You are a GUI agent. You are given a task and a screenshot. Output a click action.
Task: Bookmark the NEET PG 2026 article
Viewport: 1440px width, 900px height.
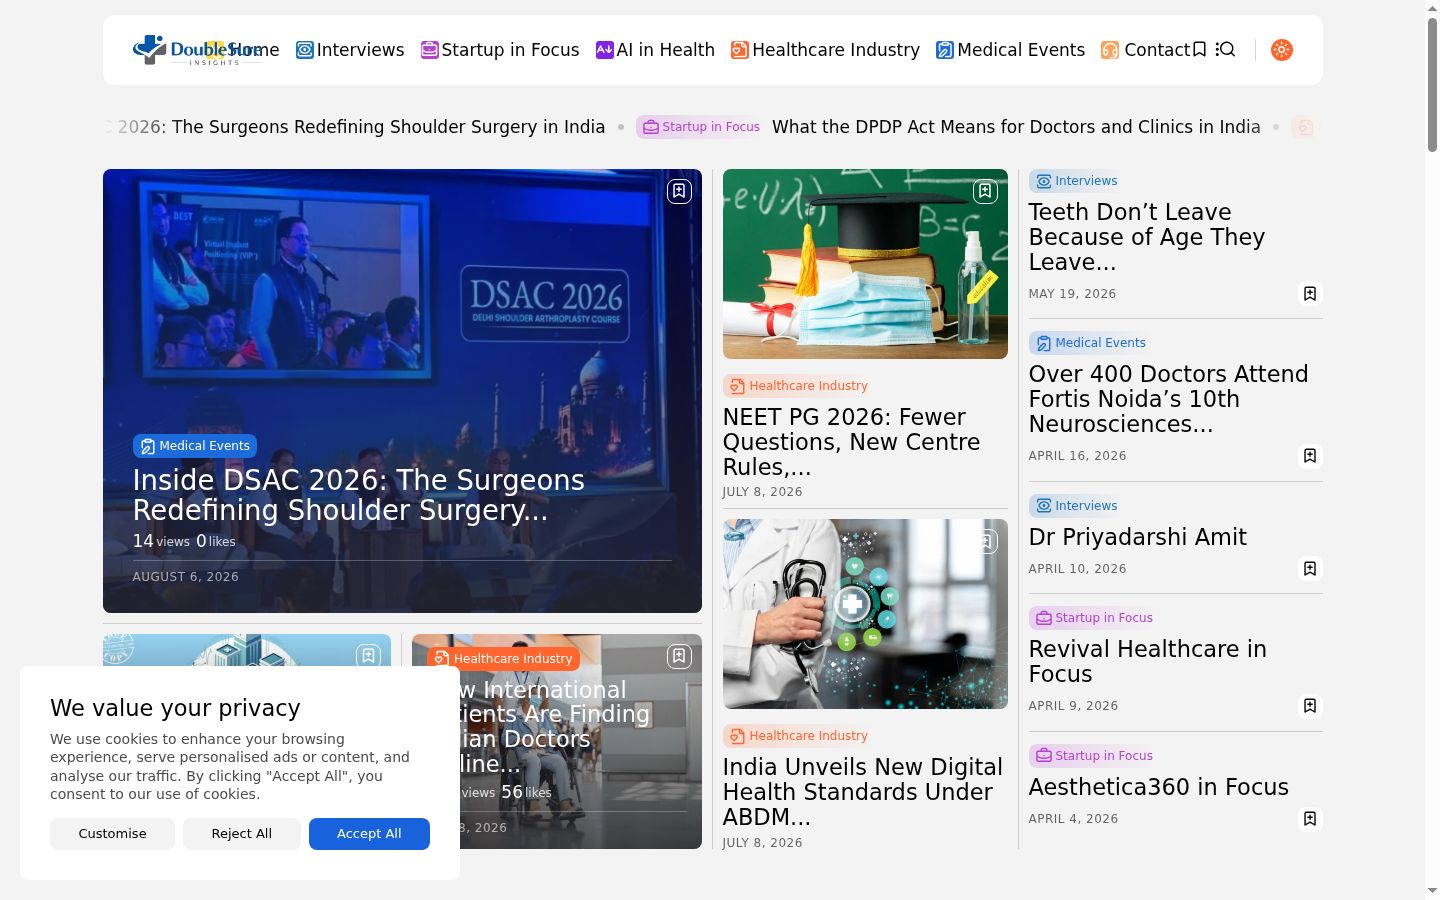(x=985, y=191)
